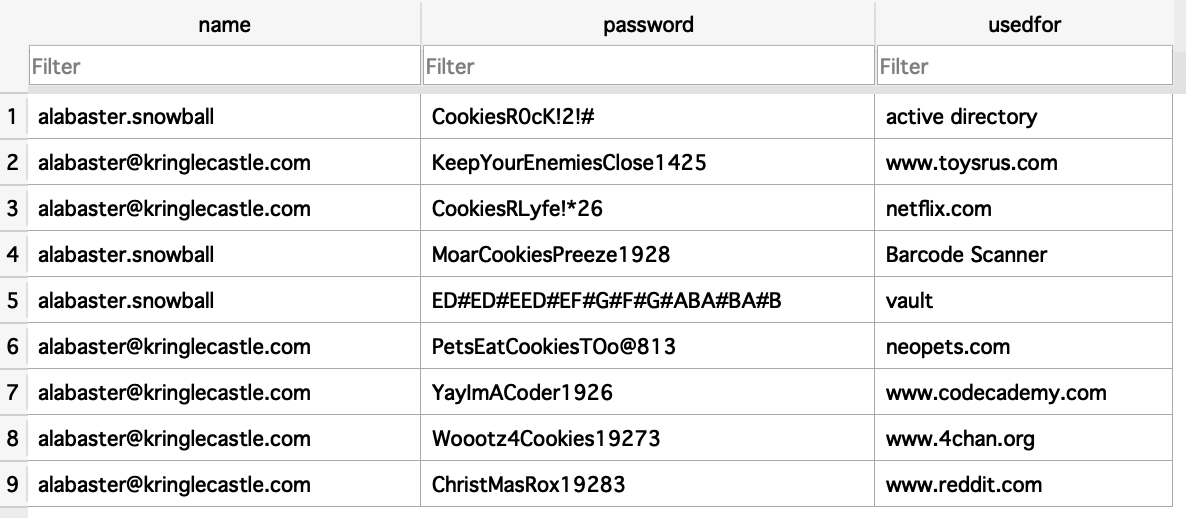The height and width of the screenshot is (518, 1186).
Task: Select the CookiesR0cK!2!# password cell
Action: (647, 116)
